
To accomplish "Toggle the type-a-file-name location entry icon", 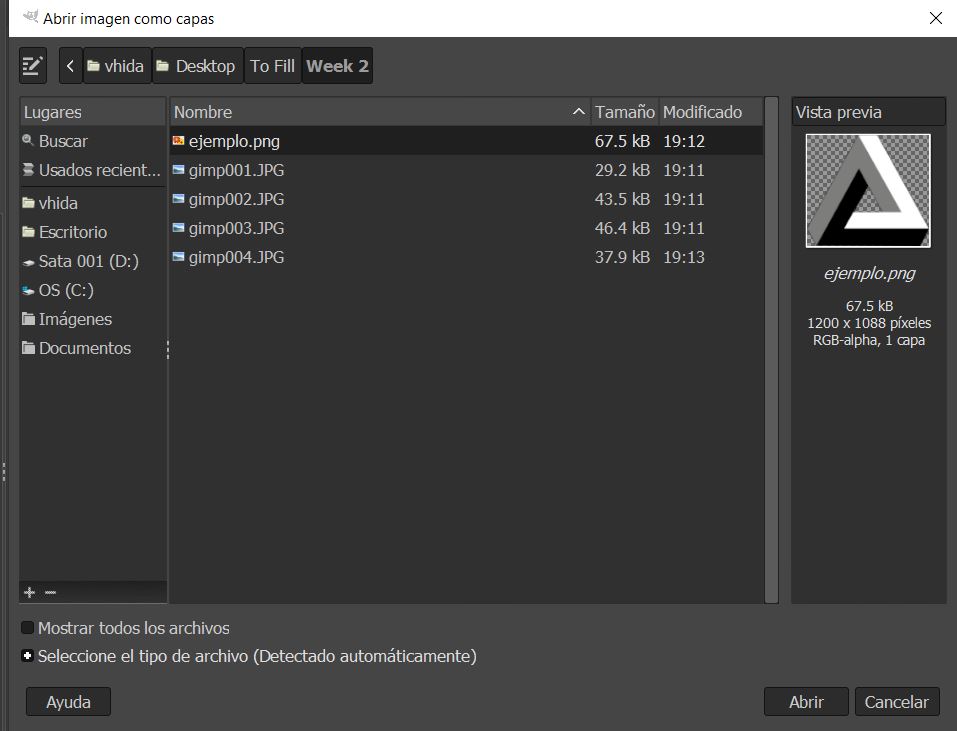I will (x=32, y=65).
